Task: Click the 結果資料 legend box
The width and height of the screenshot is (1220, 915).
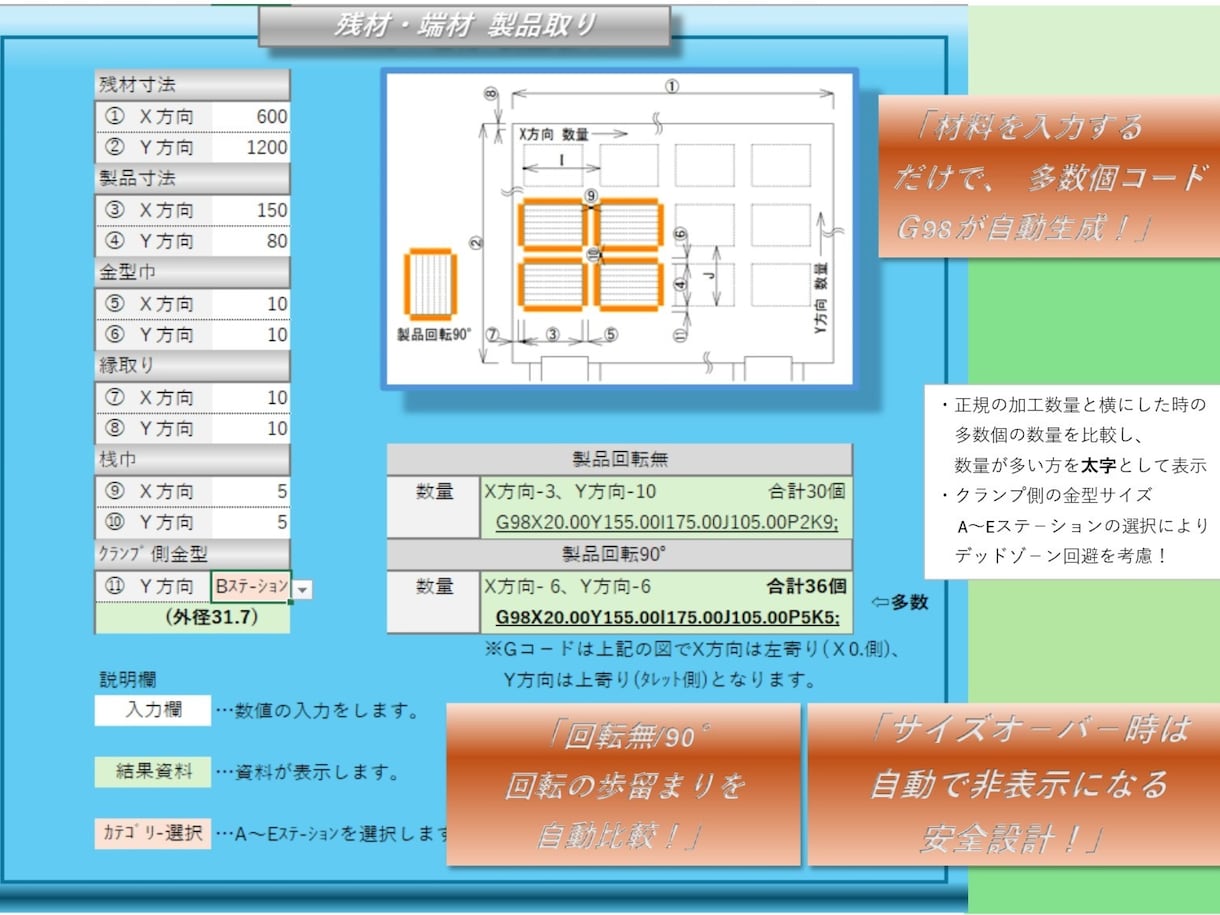Action: [x=153, y=772]
